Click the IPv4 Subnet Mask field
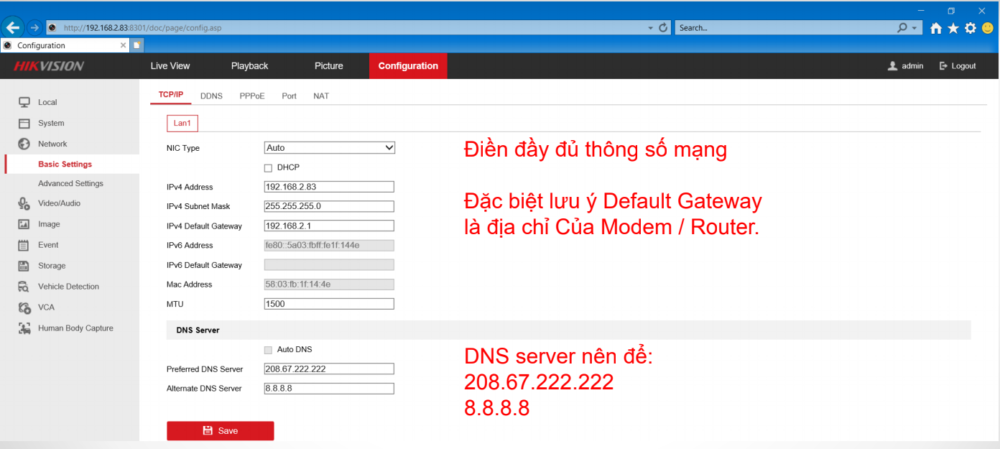 pyautogui.click(x=329, y=207)
